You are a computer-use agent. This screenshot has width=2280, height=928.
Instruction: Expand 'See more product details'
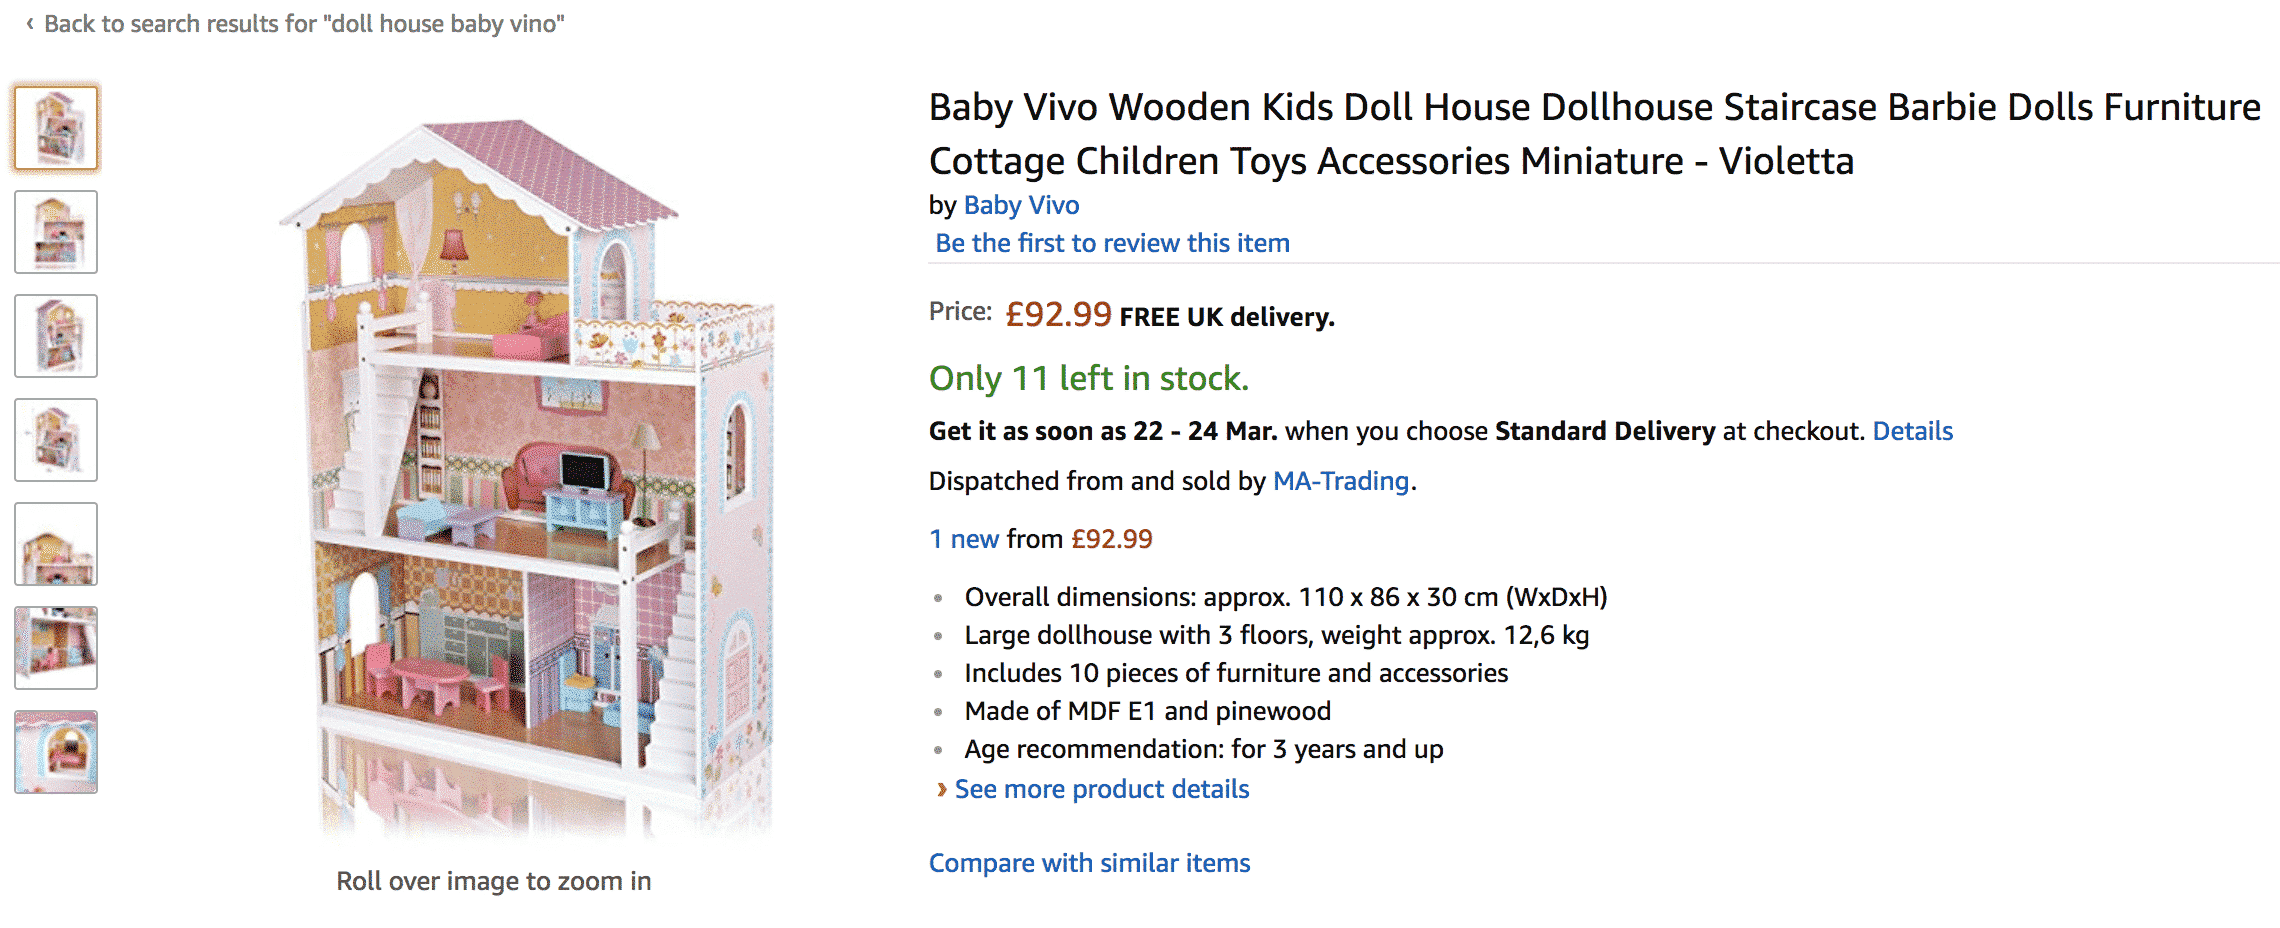point(1102,789)
